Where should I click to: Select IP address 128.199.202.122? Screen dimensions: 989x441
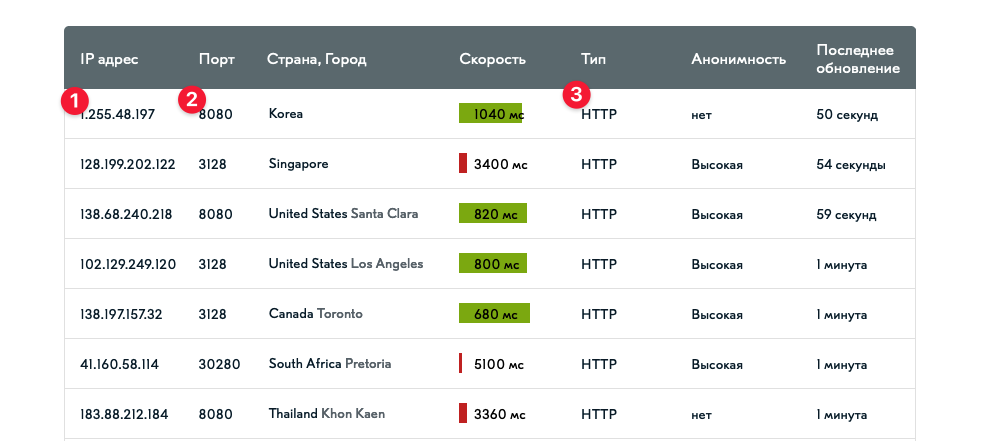[127, 164]
